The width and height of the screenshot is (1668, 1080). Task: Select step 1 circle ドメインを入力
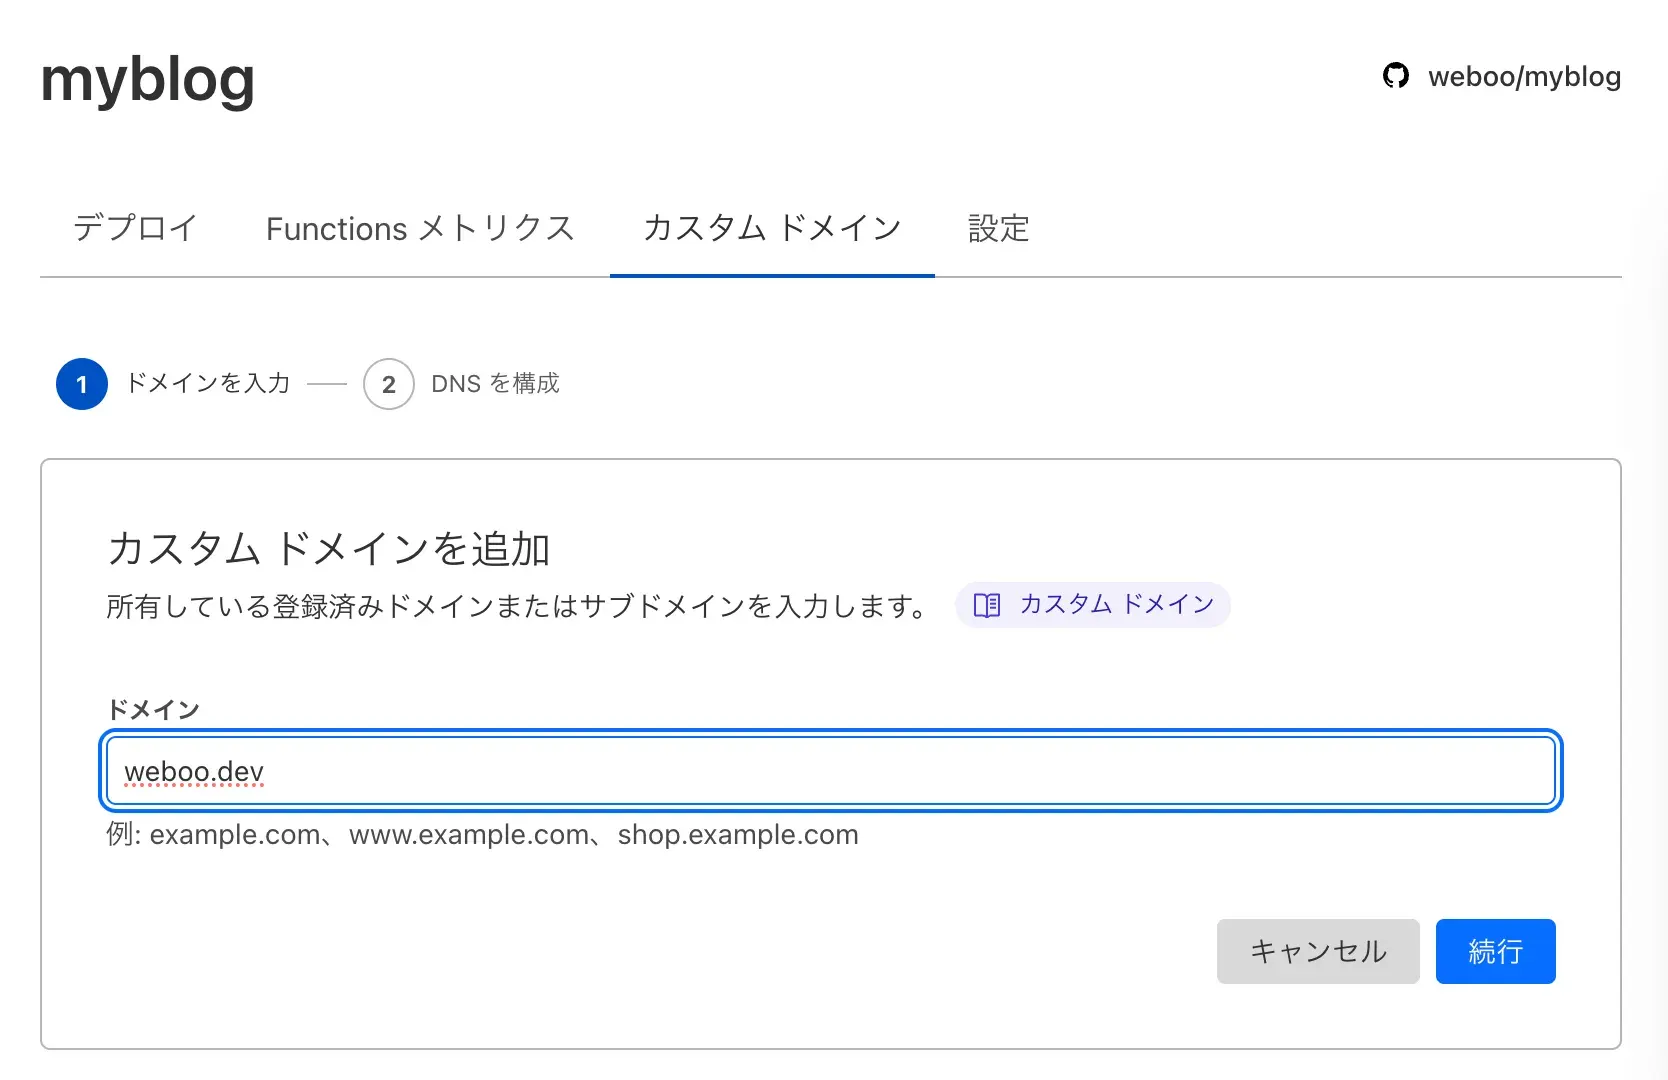(81, 384)
